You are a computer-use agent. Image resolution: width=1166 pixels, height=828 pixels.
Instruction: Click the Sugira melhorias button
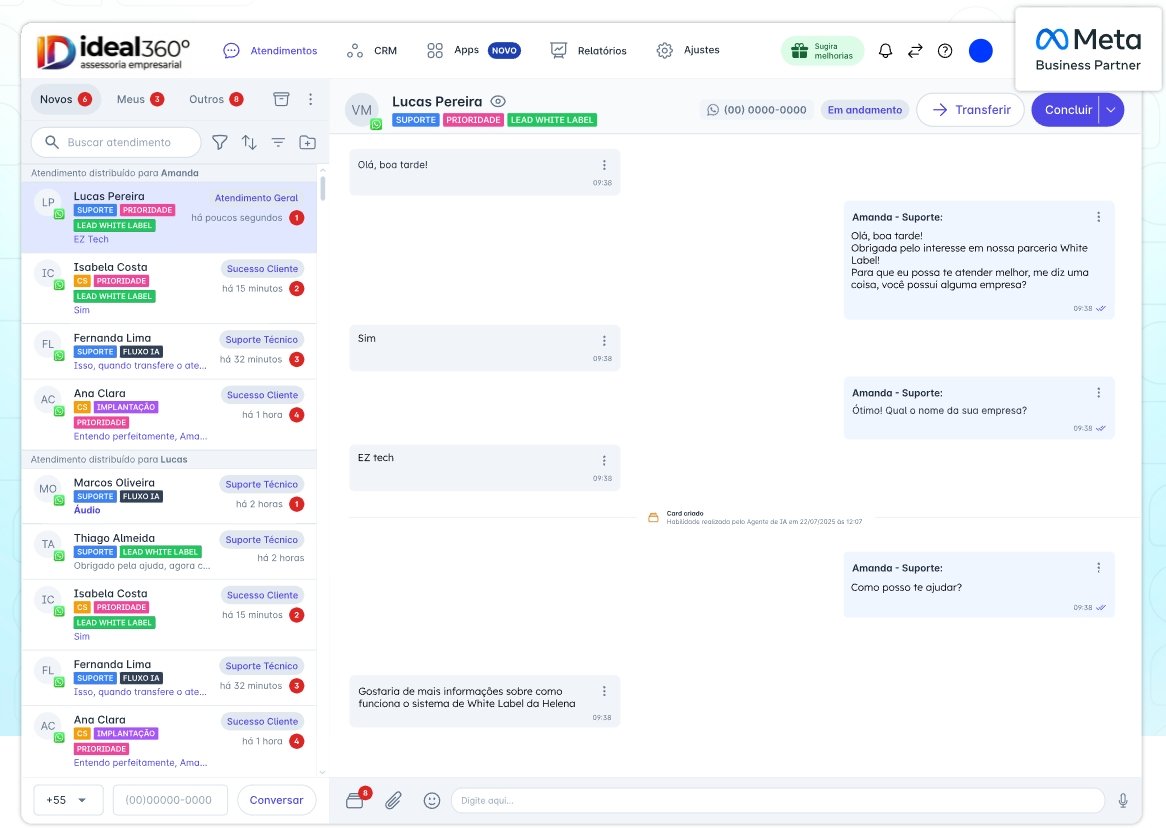(x=821, y=50)
